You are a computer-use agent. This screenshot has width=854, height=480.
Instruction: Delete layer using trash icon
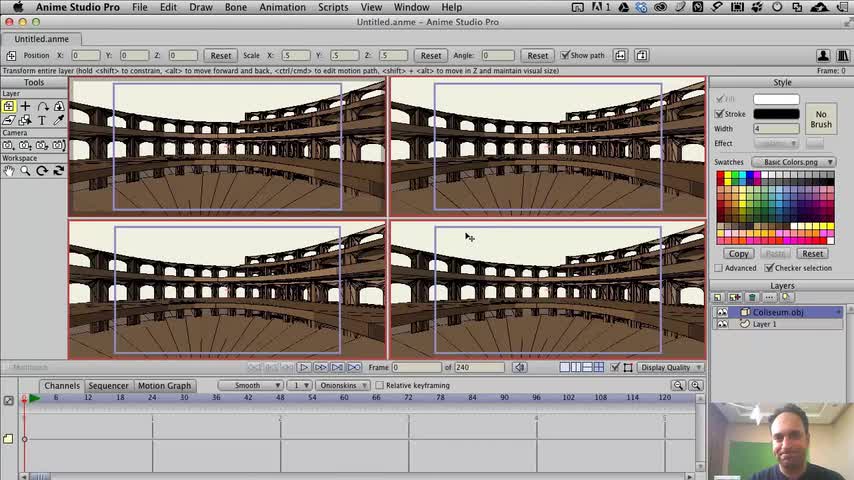752,298
